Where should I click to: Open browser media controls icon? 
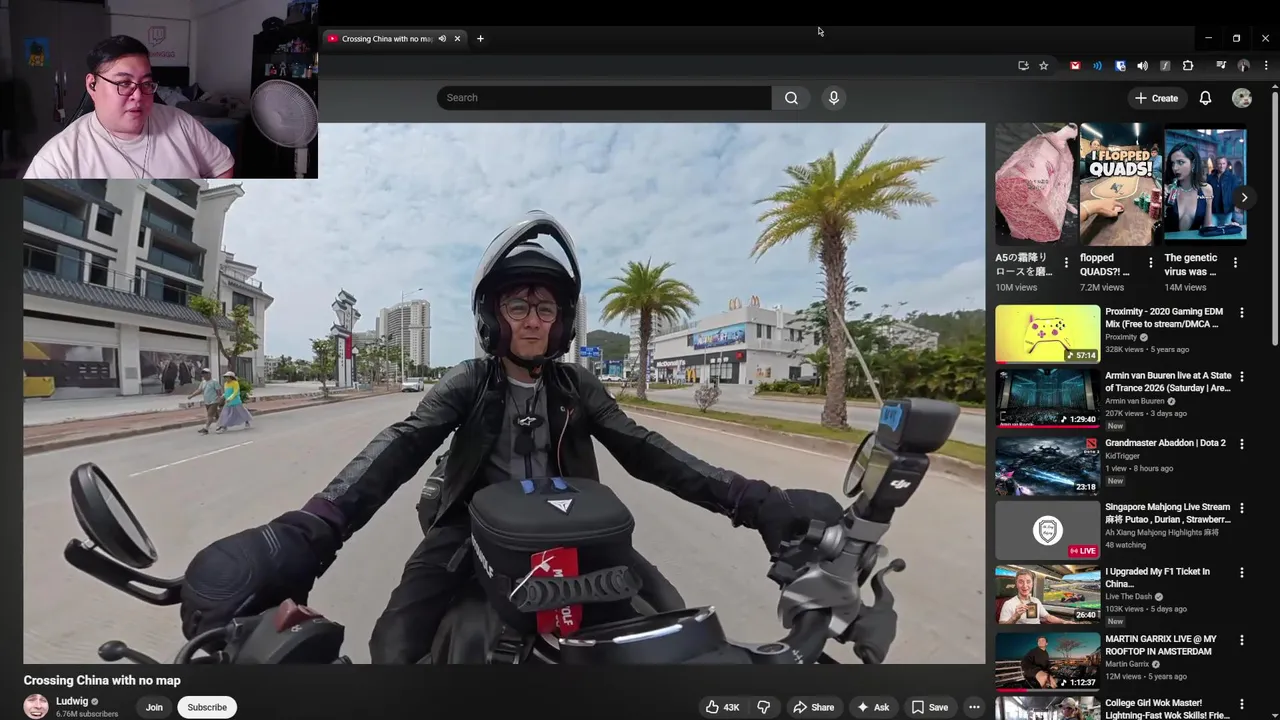click(1221, 66)
